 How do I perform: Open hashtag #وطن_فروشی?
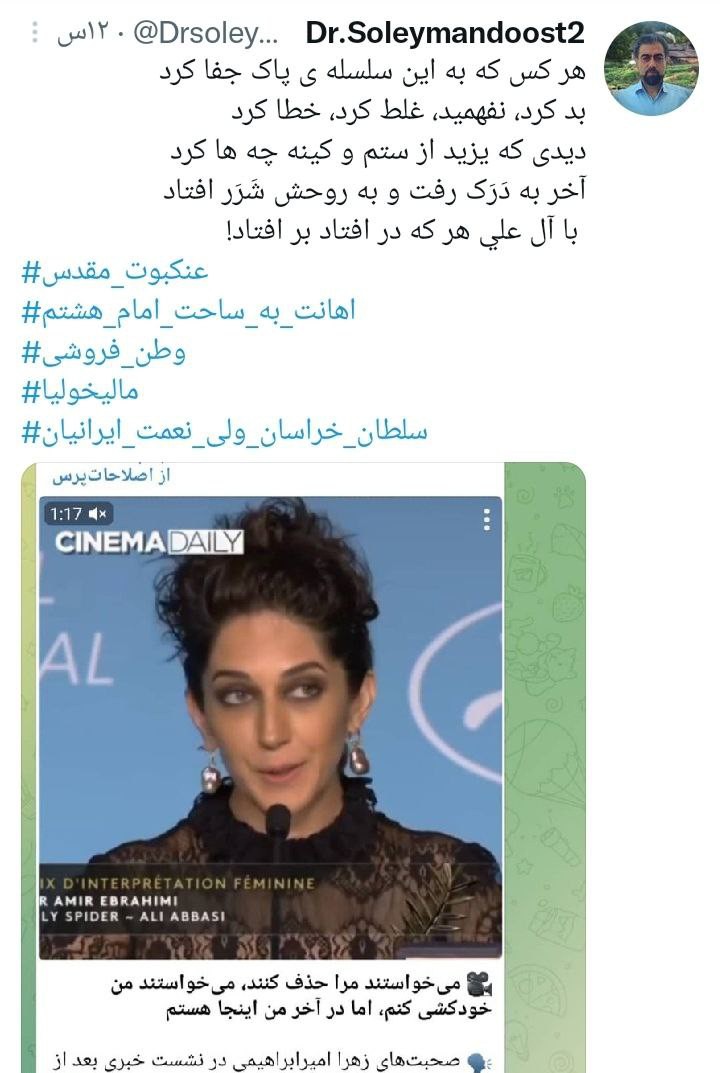click(103, 352)
